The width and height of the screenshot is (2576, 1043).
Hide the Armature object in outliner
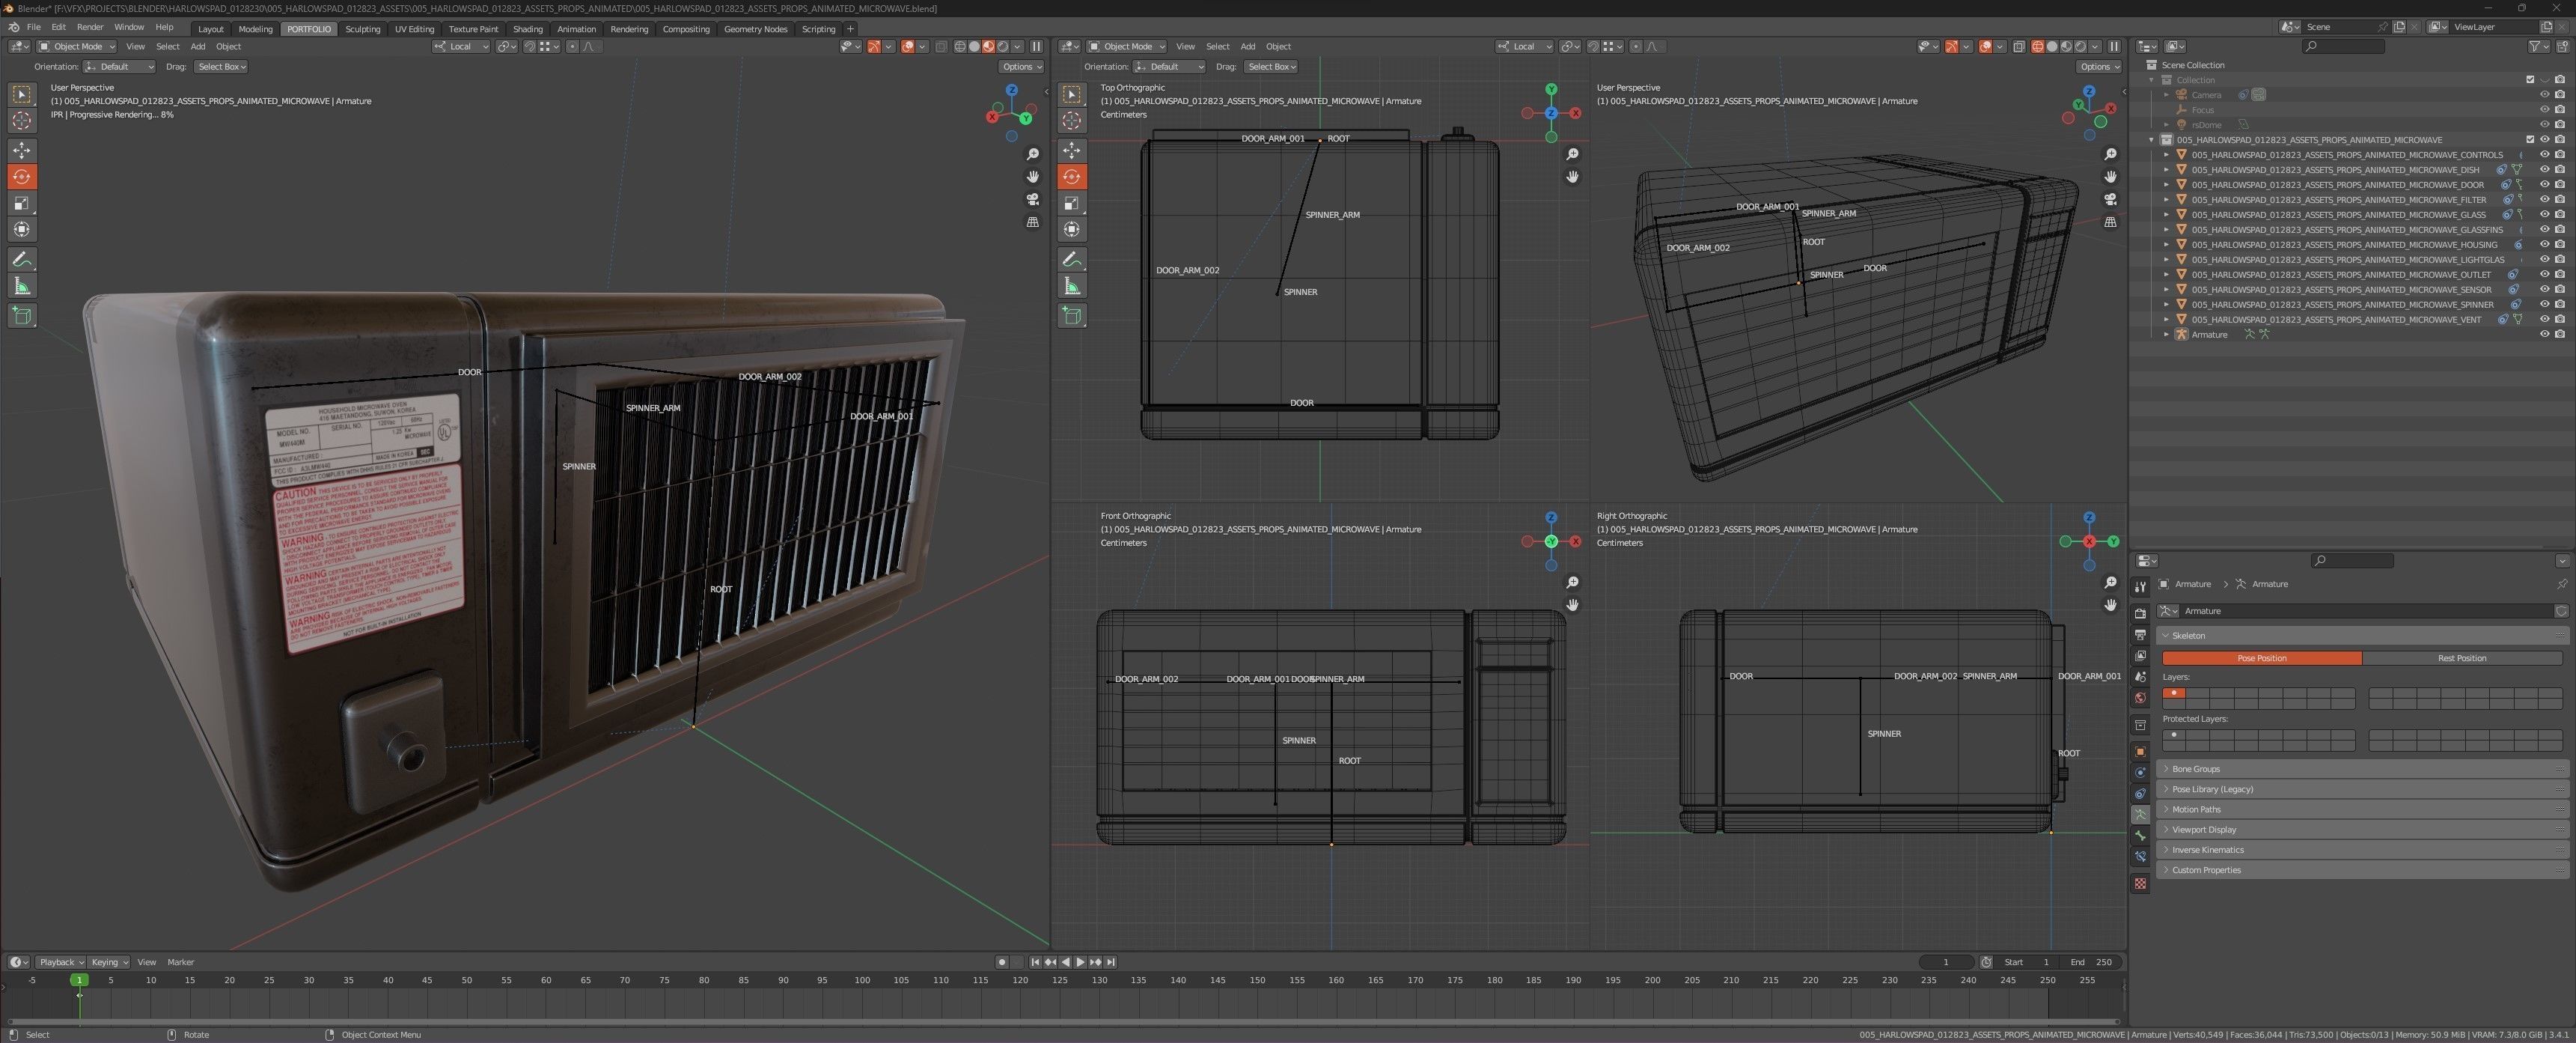tap(2544, 335)
